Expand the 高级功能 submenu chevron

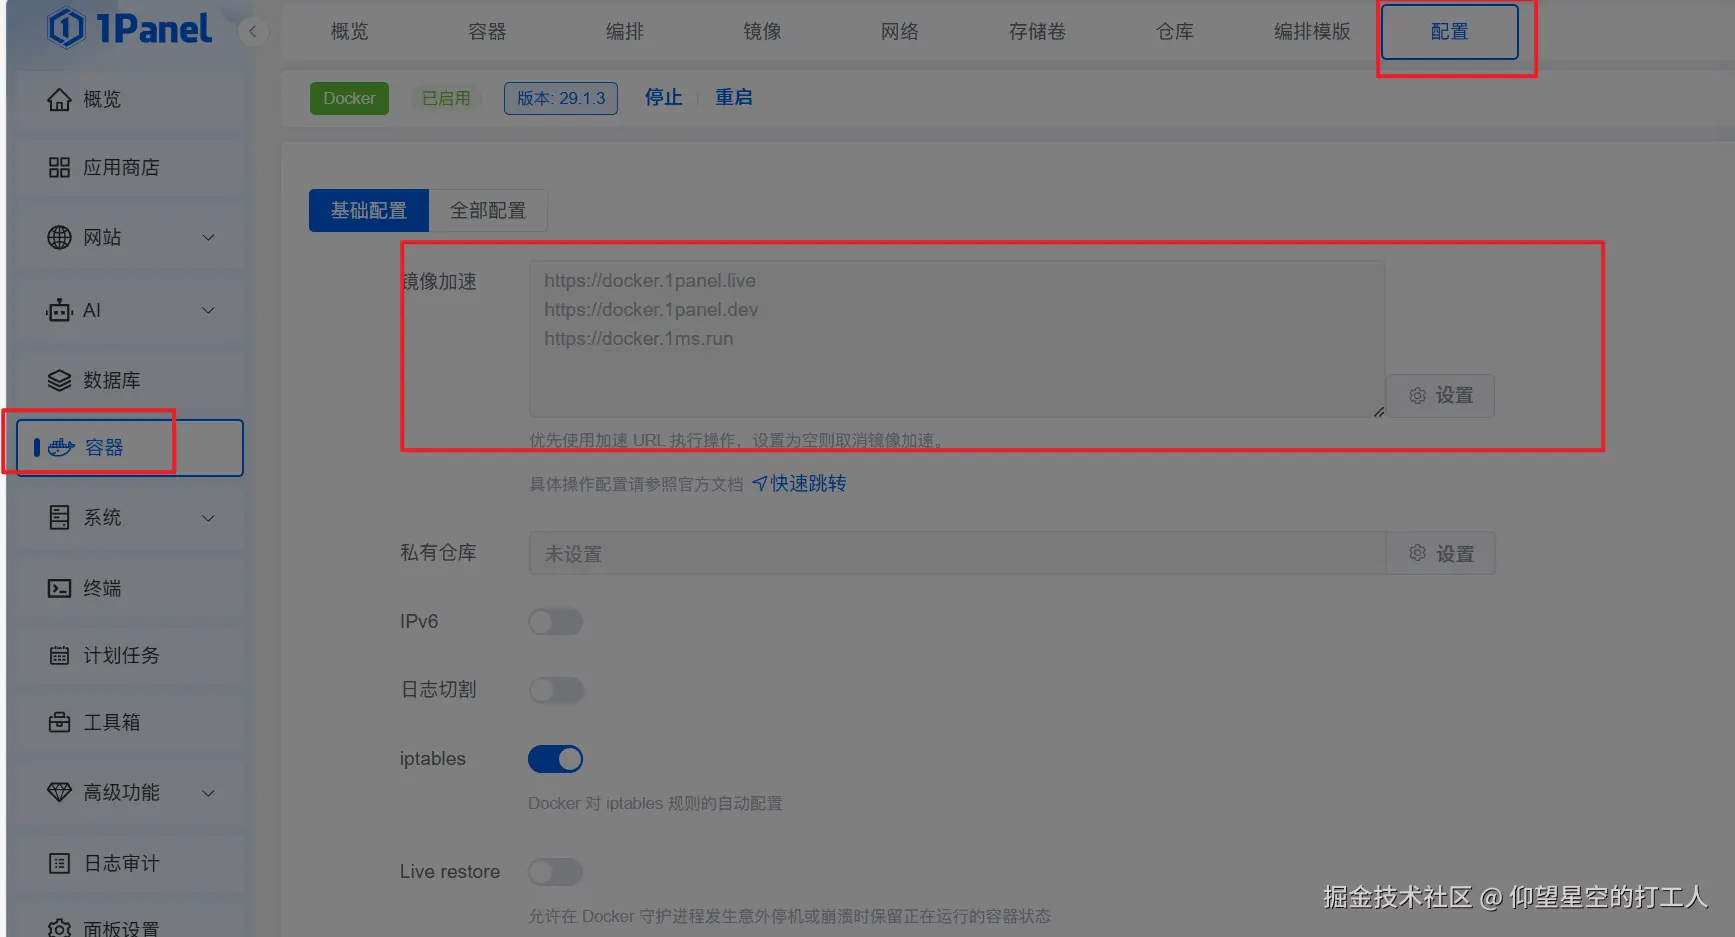pos(209,793)
